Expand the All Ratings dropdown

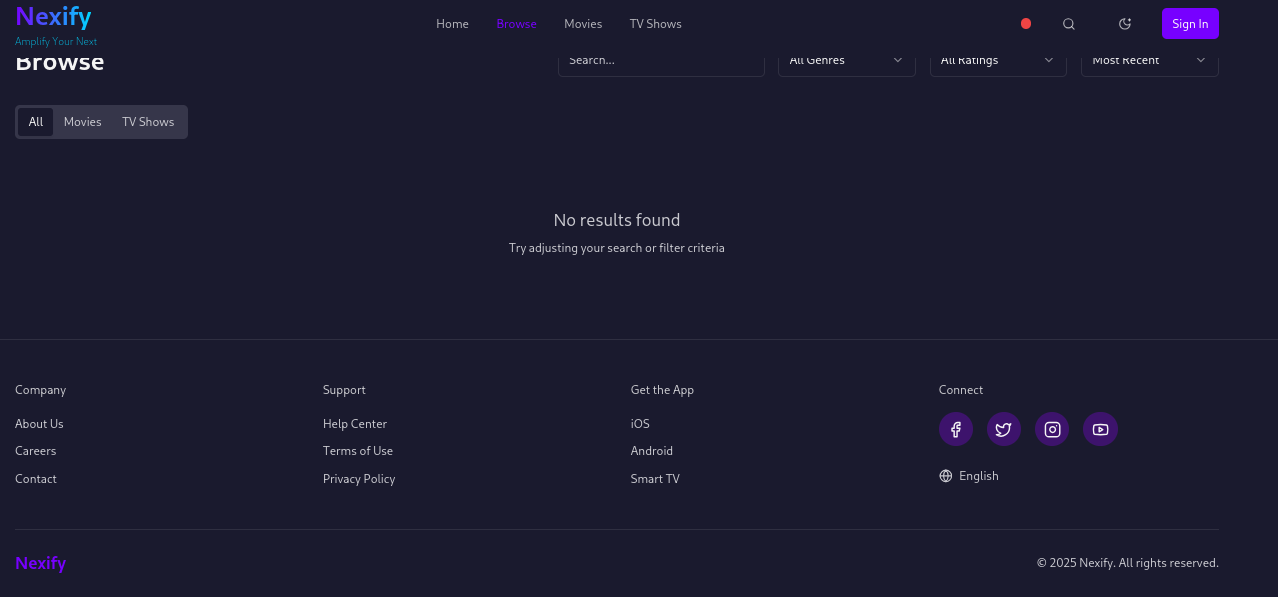tap(997, 62)
